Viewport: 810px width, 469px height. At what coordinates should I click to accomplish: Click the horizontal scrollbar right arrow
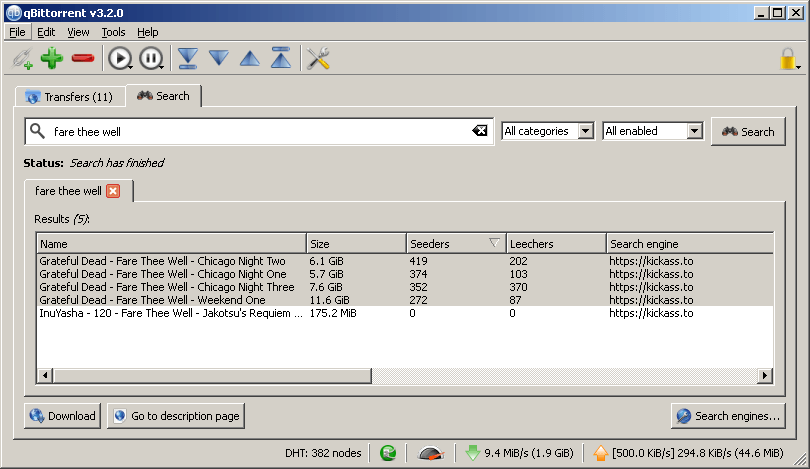[765, 376]
